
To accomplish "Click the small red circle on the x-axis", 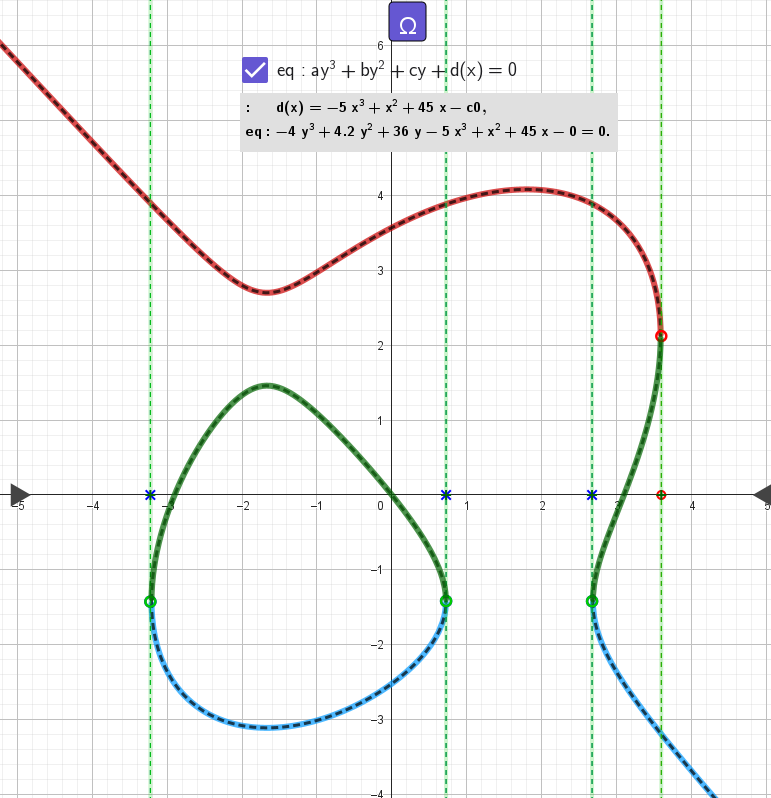I will point(661,495).
